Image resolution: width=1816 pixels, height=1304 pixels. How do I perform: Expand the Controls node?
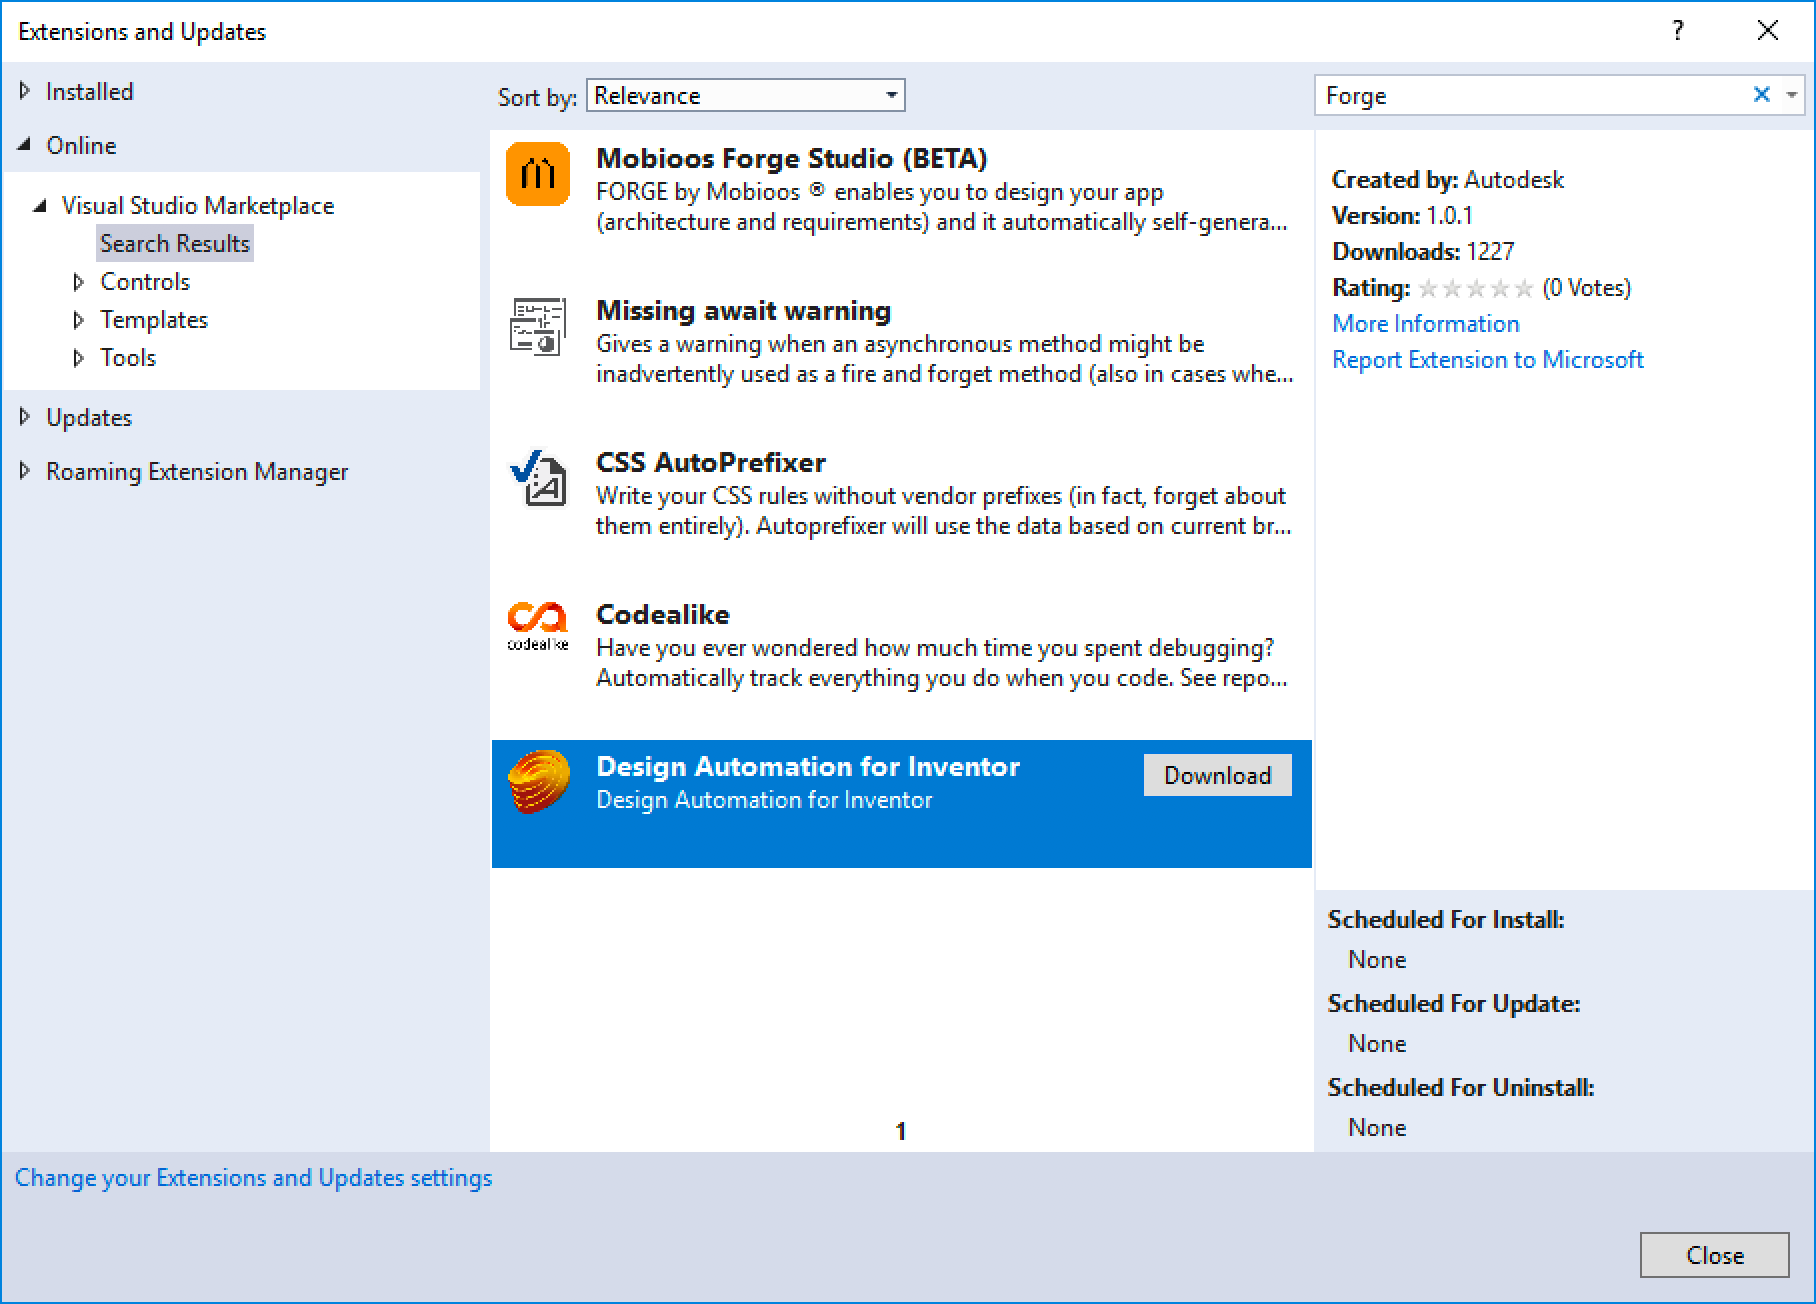[x=79, y=282]
